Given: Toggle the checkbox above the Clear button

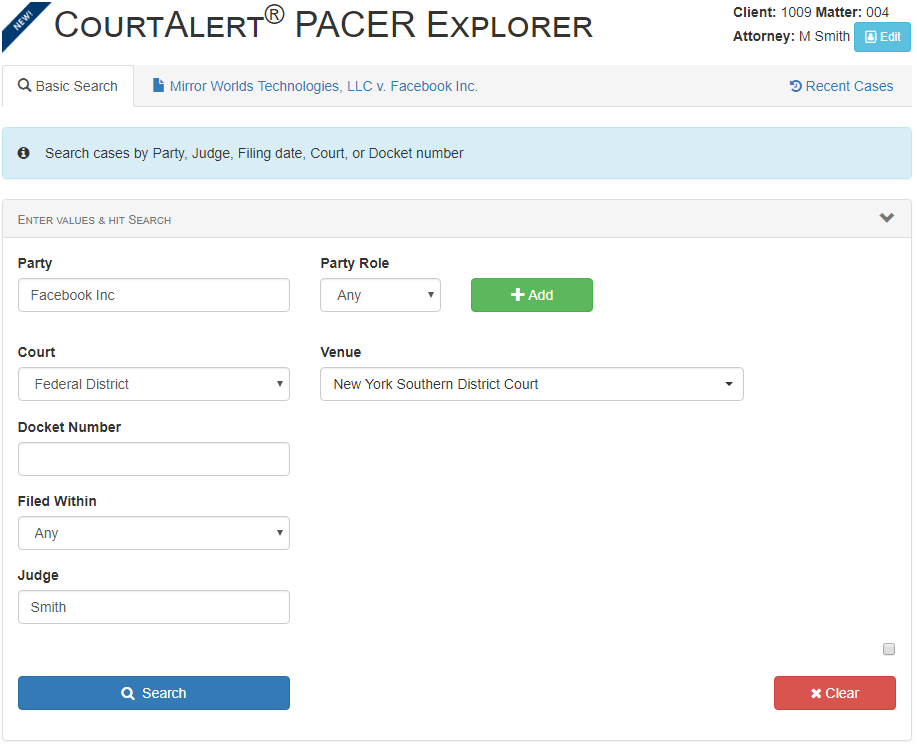Looking at the screenshot, I should (x=888, y=649).
